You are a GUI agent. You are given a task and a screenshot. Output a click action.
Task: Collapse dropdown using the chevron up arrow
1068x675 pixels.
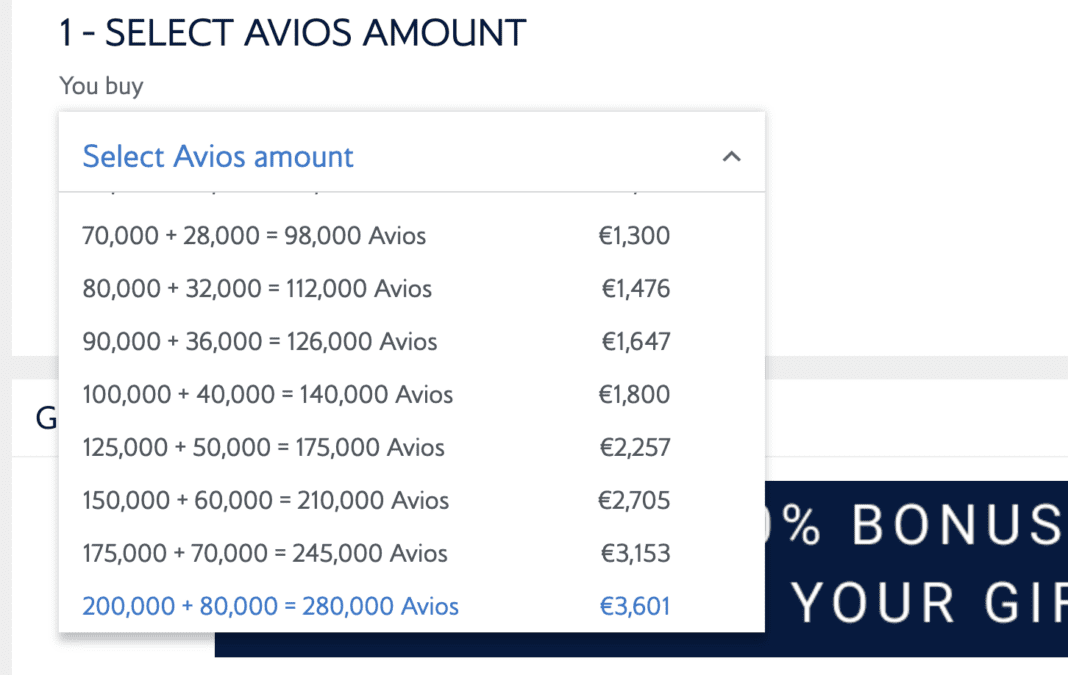coord(731,157)
